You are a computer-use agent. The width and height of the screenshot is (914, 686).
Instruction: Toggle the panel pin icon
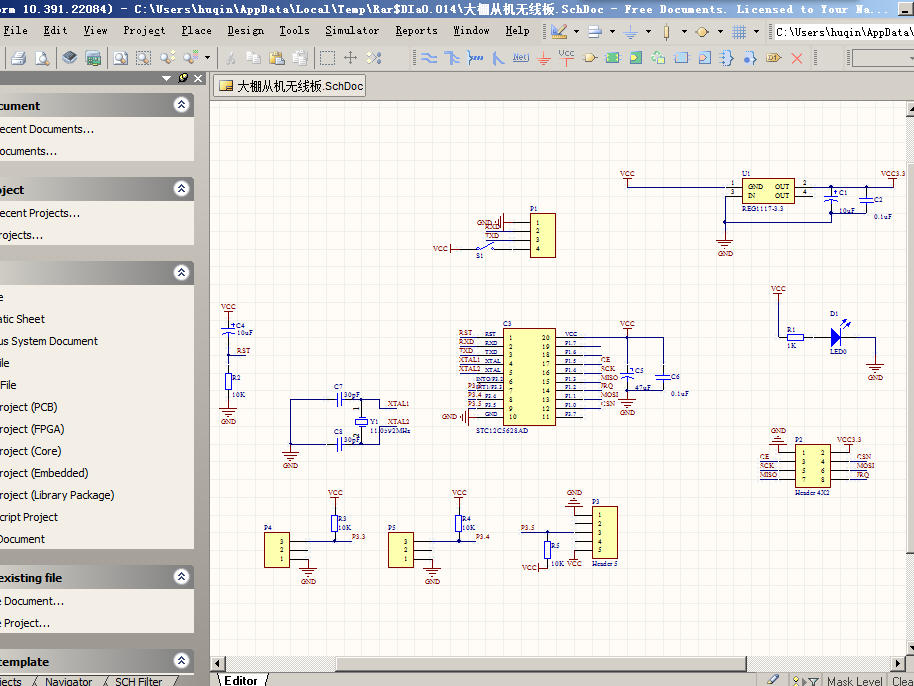183,78
